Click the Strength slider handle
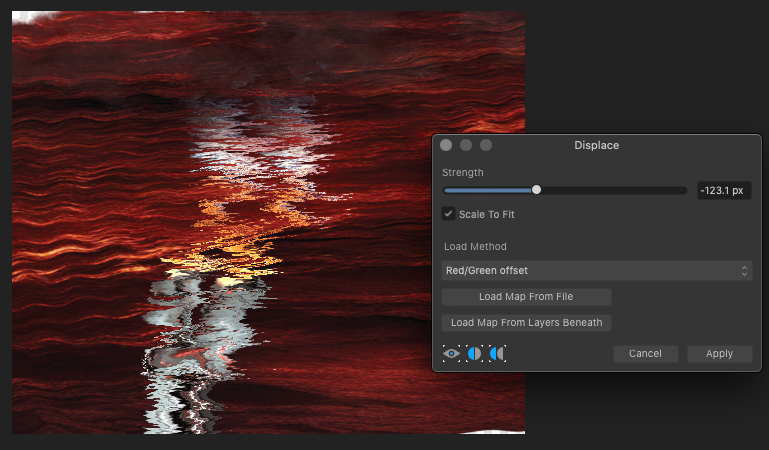769x450 pixels. (x=537, y=190)
